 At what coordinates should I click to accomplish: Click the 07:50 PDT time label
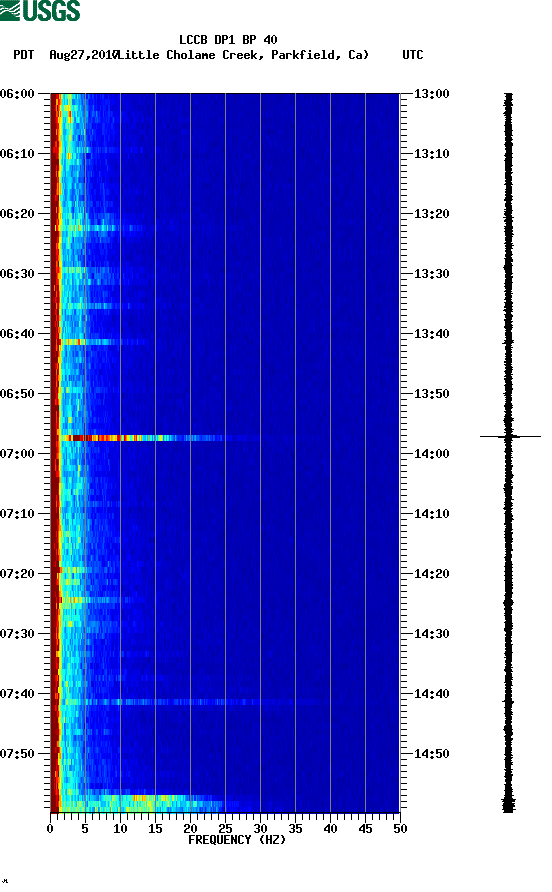pos(17,754)
